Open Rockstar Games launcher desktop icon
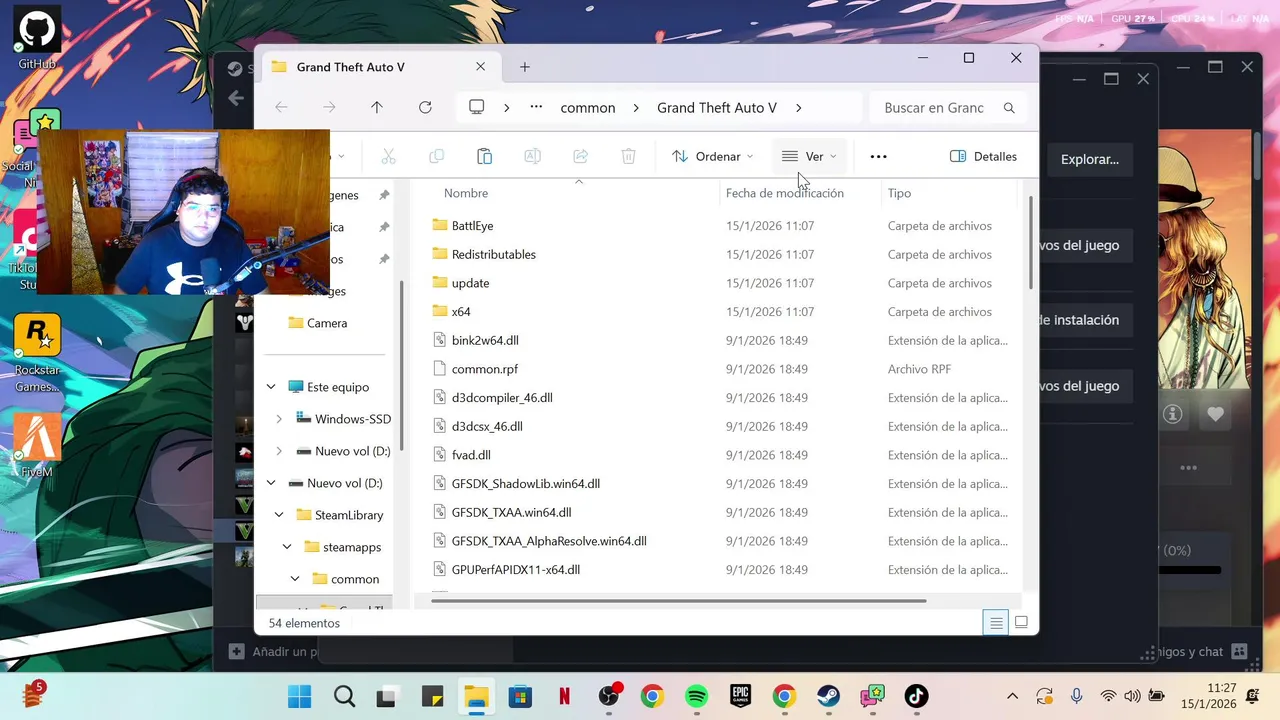The image size is (1280, 720). 37,352
